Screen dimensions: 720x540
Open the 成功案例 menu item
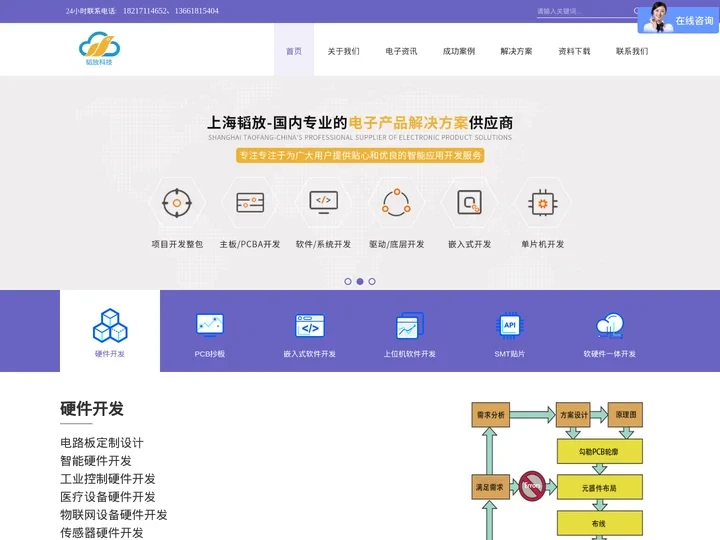(459, 51)
